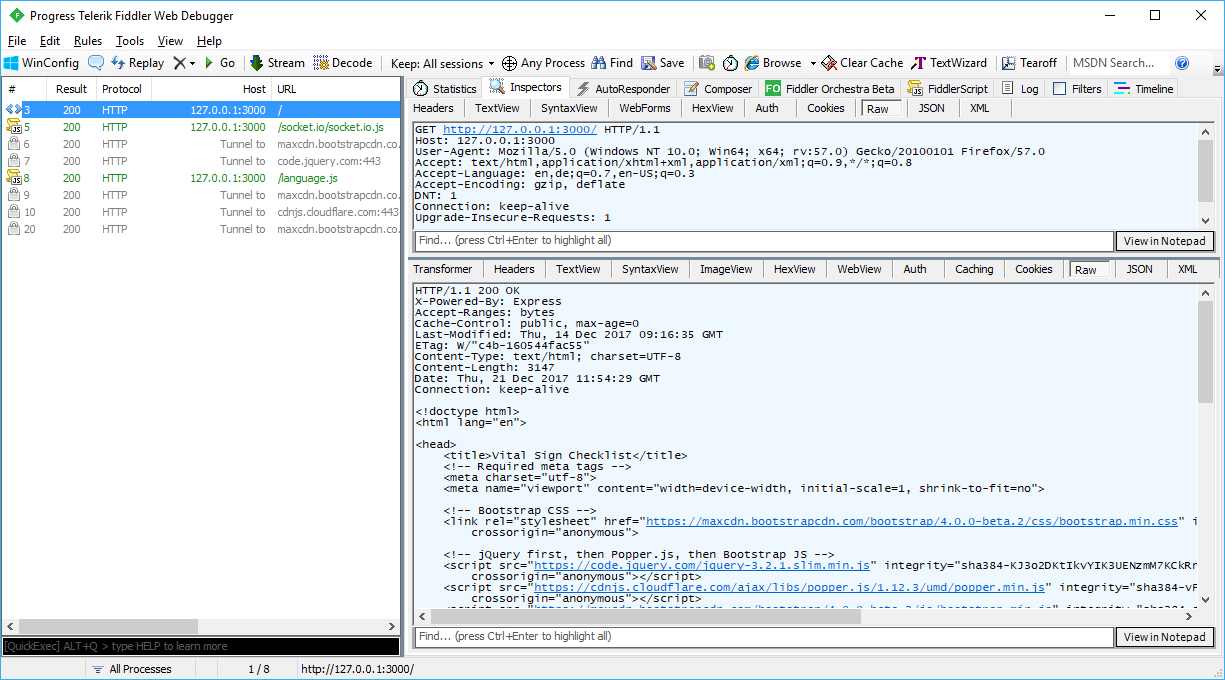1225x680 pixels.
Task: Click the timer clock icon
Action: [730, 63]
